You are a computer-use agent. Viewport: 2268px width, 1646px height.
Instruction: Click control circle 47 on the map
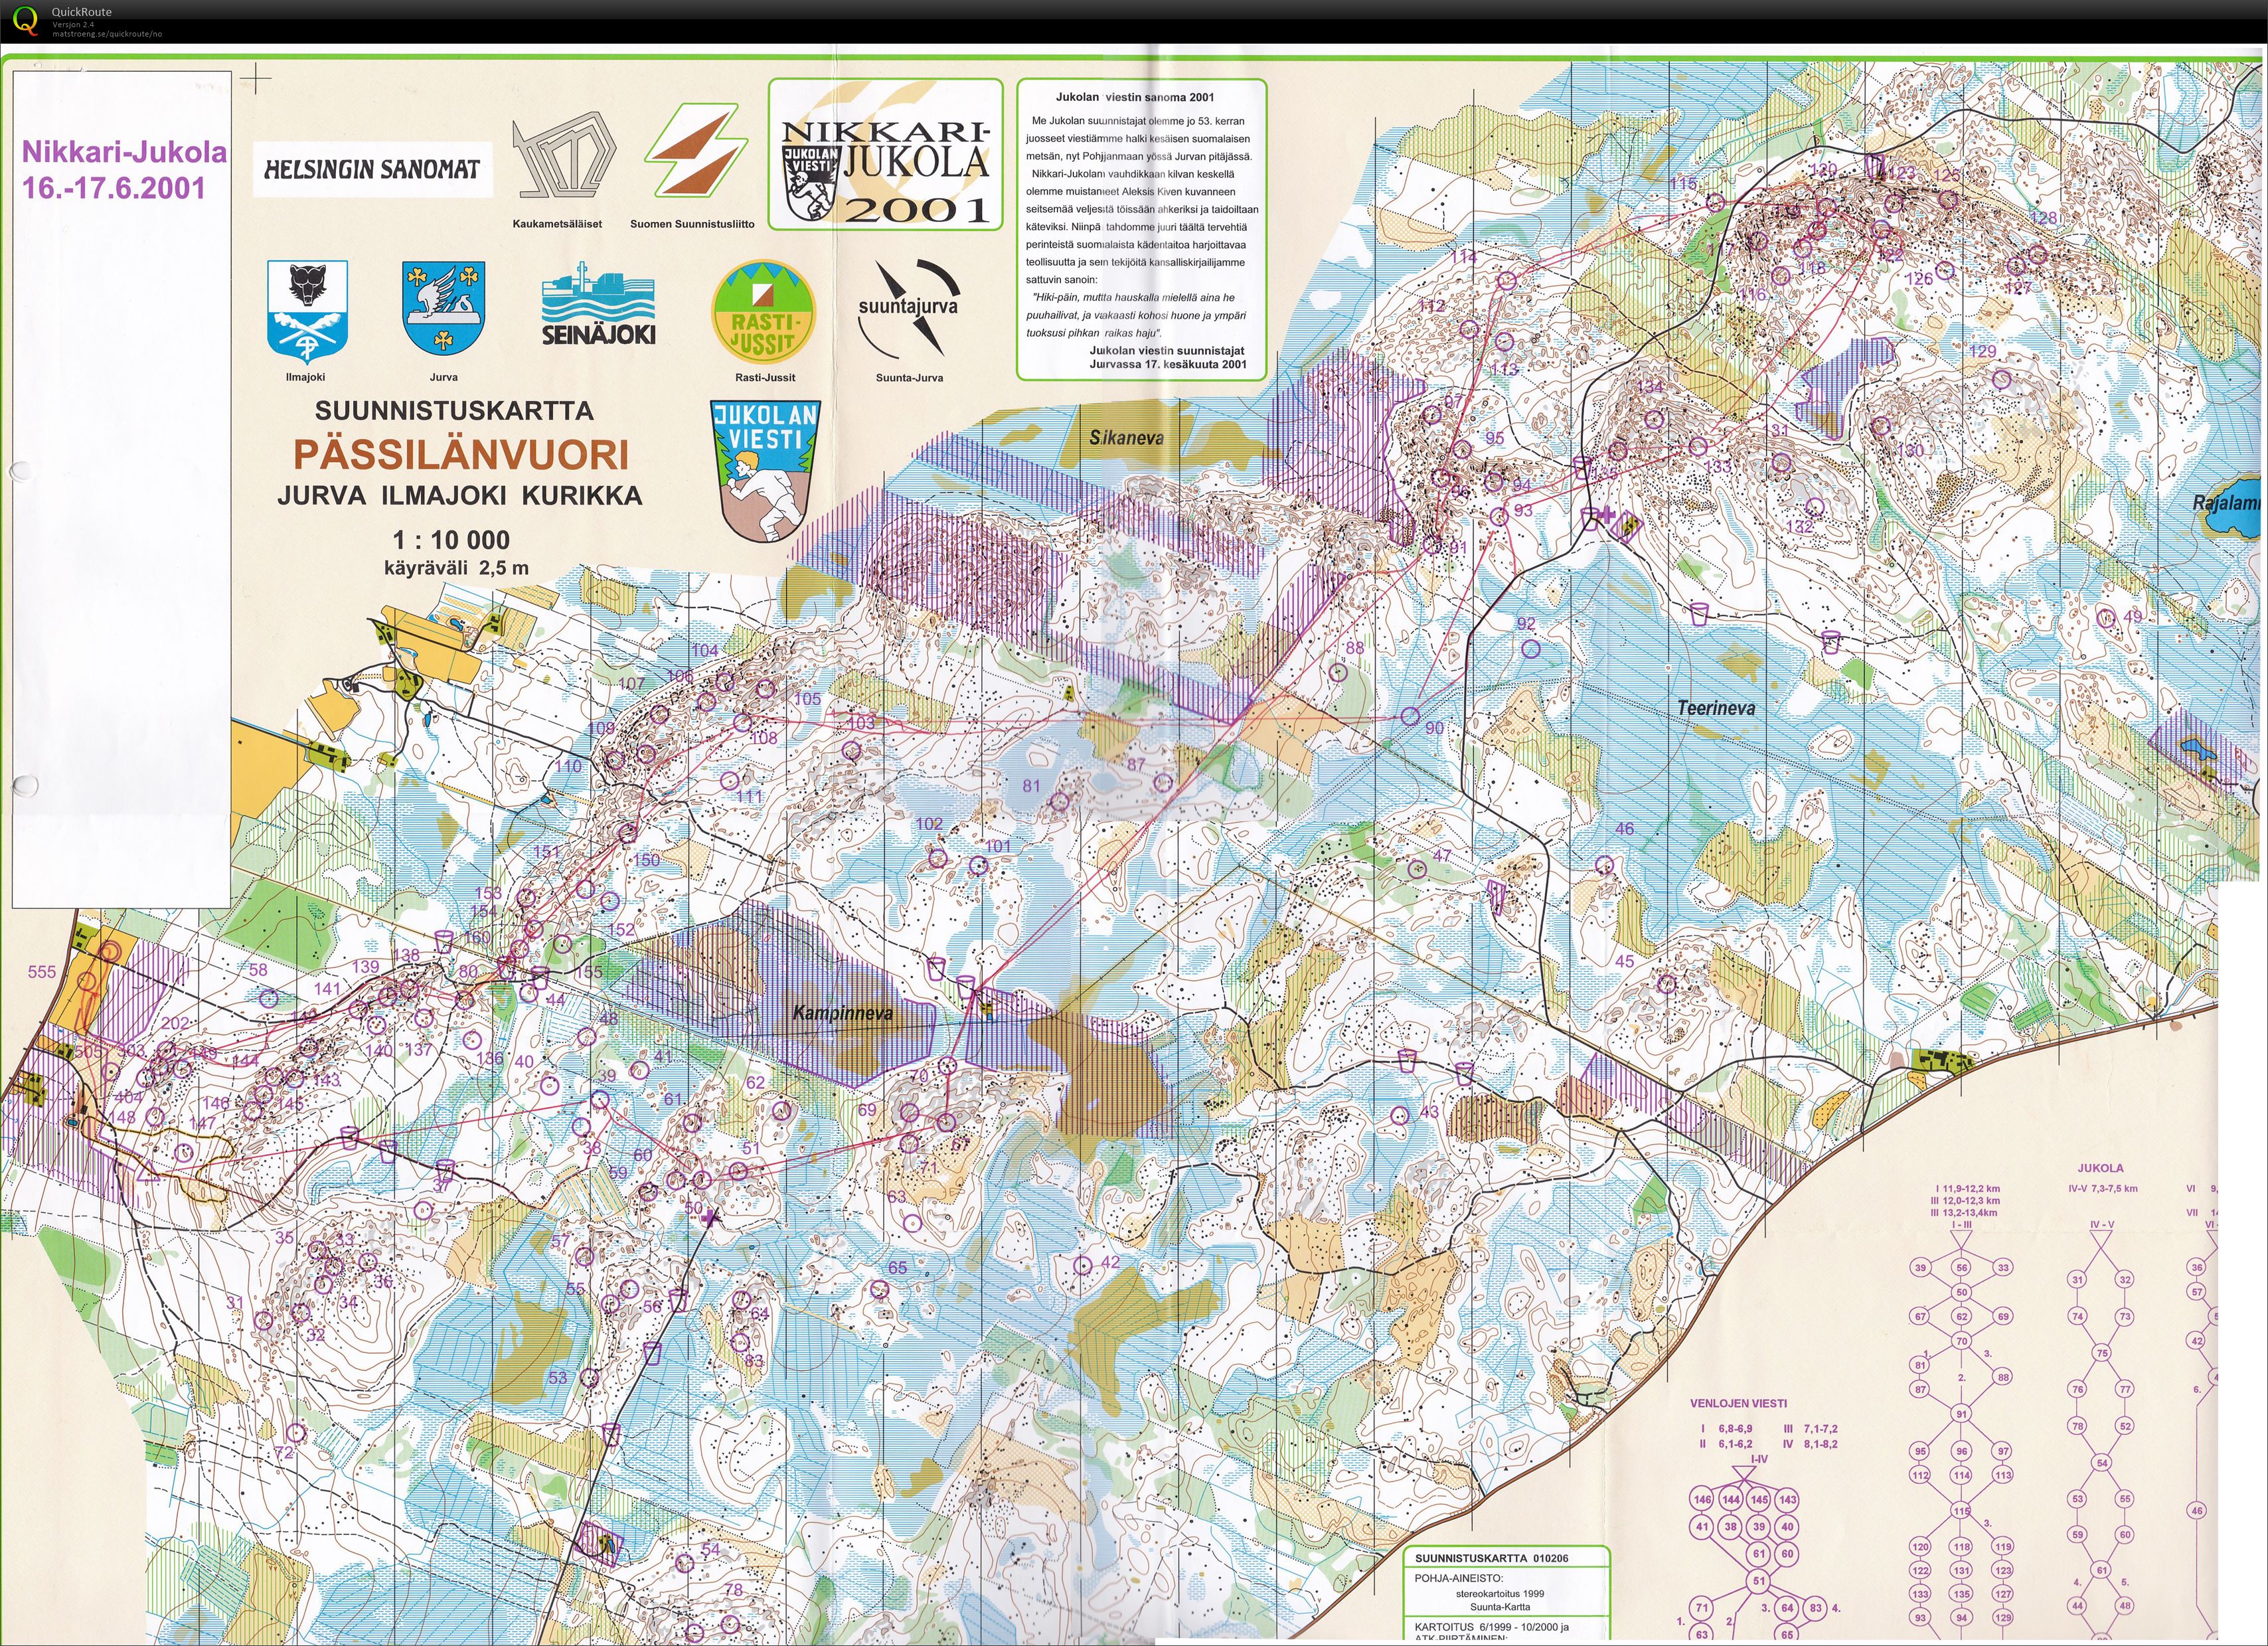pyautogui.click(x=1417, y=870)
